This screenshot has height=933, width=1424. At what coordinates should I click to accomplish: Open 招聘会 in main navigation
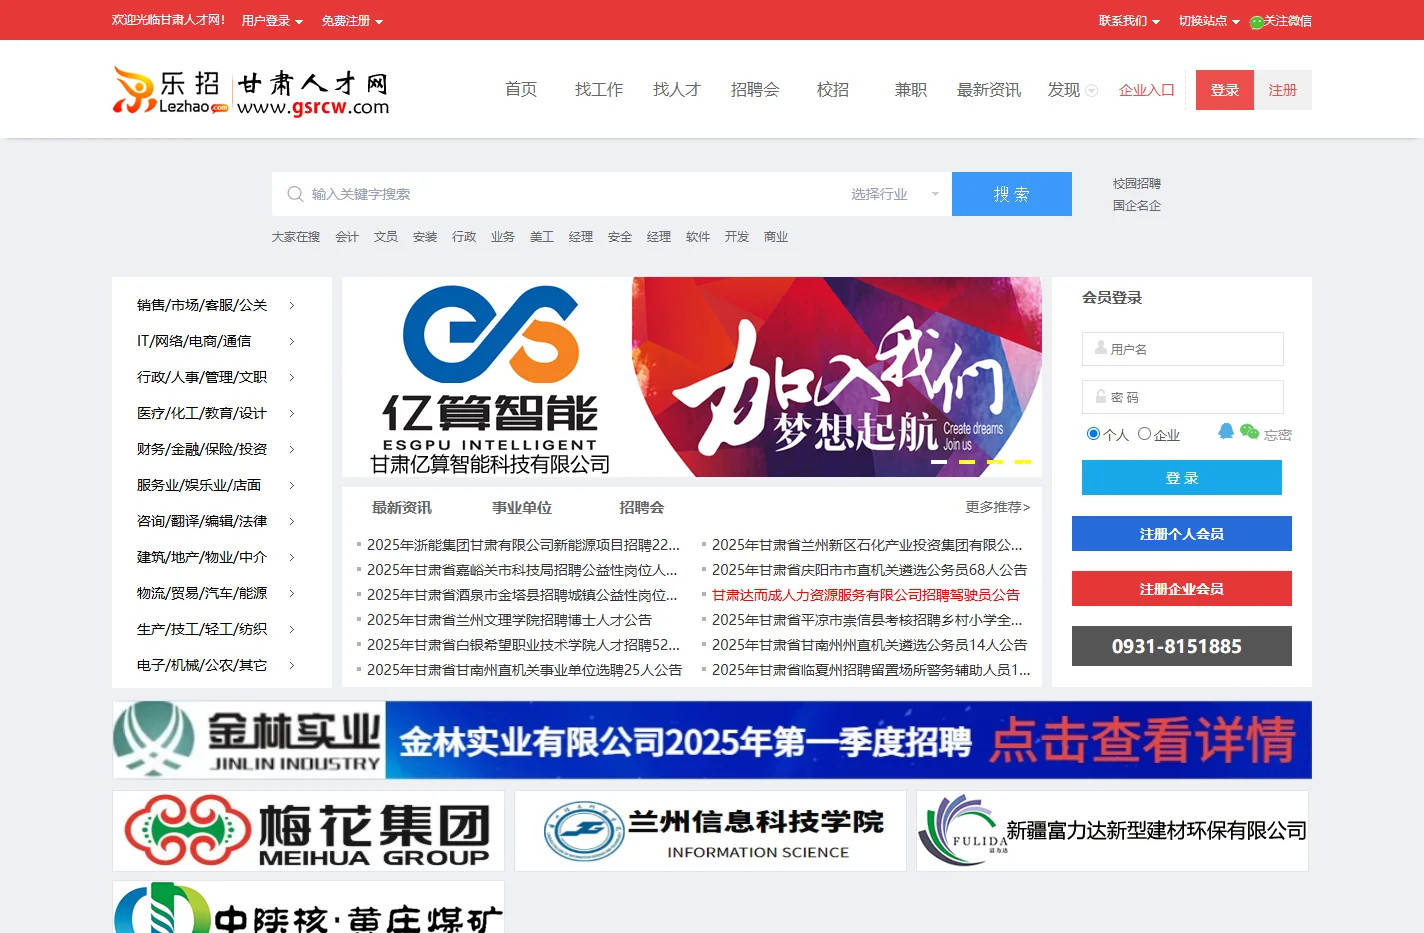click(x=755, y=90)
